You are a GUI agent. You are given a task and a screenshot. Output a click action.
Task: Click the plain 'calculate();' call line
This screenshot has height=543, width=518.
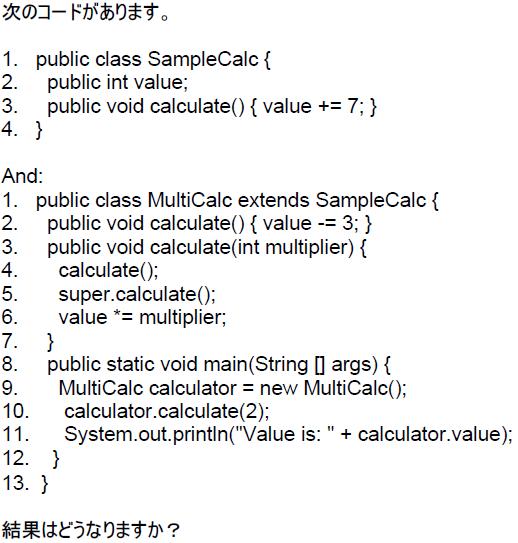click(80, 271)
